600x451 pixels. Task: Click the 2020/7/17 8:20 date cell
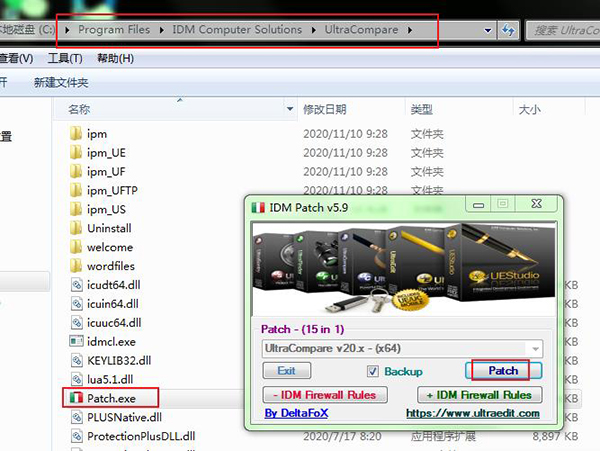(x=342, y=436)
